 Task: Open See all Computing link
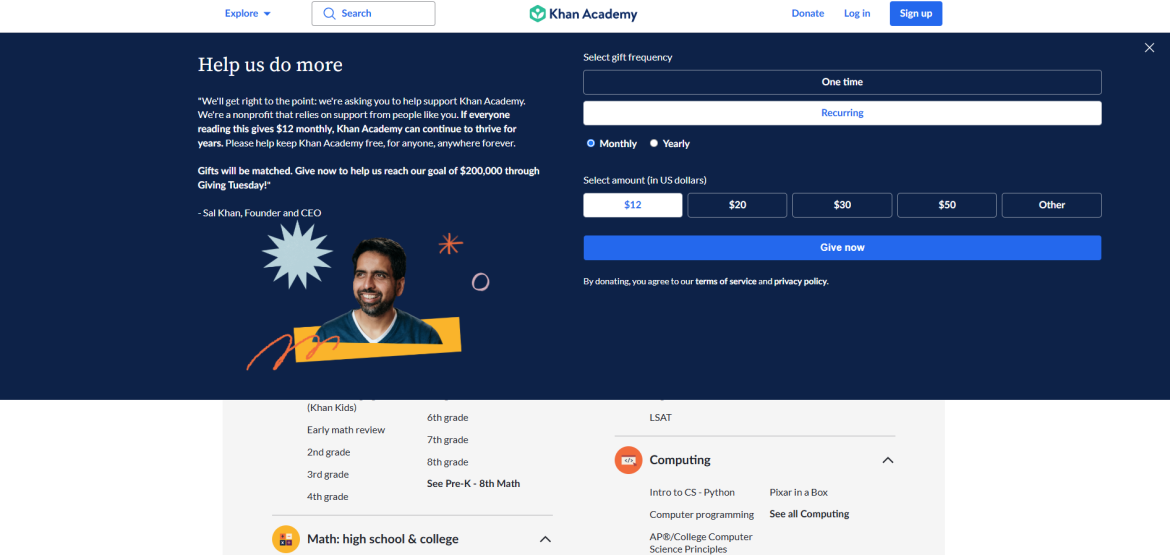[809, 514]
